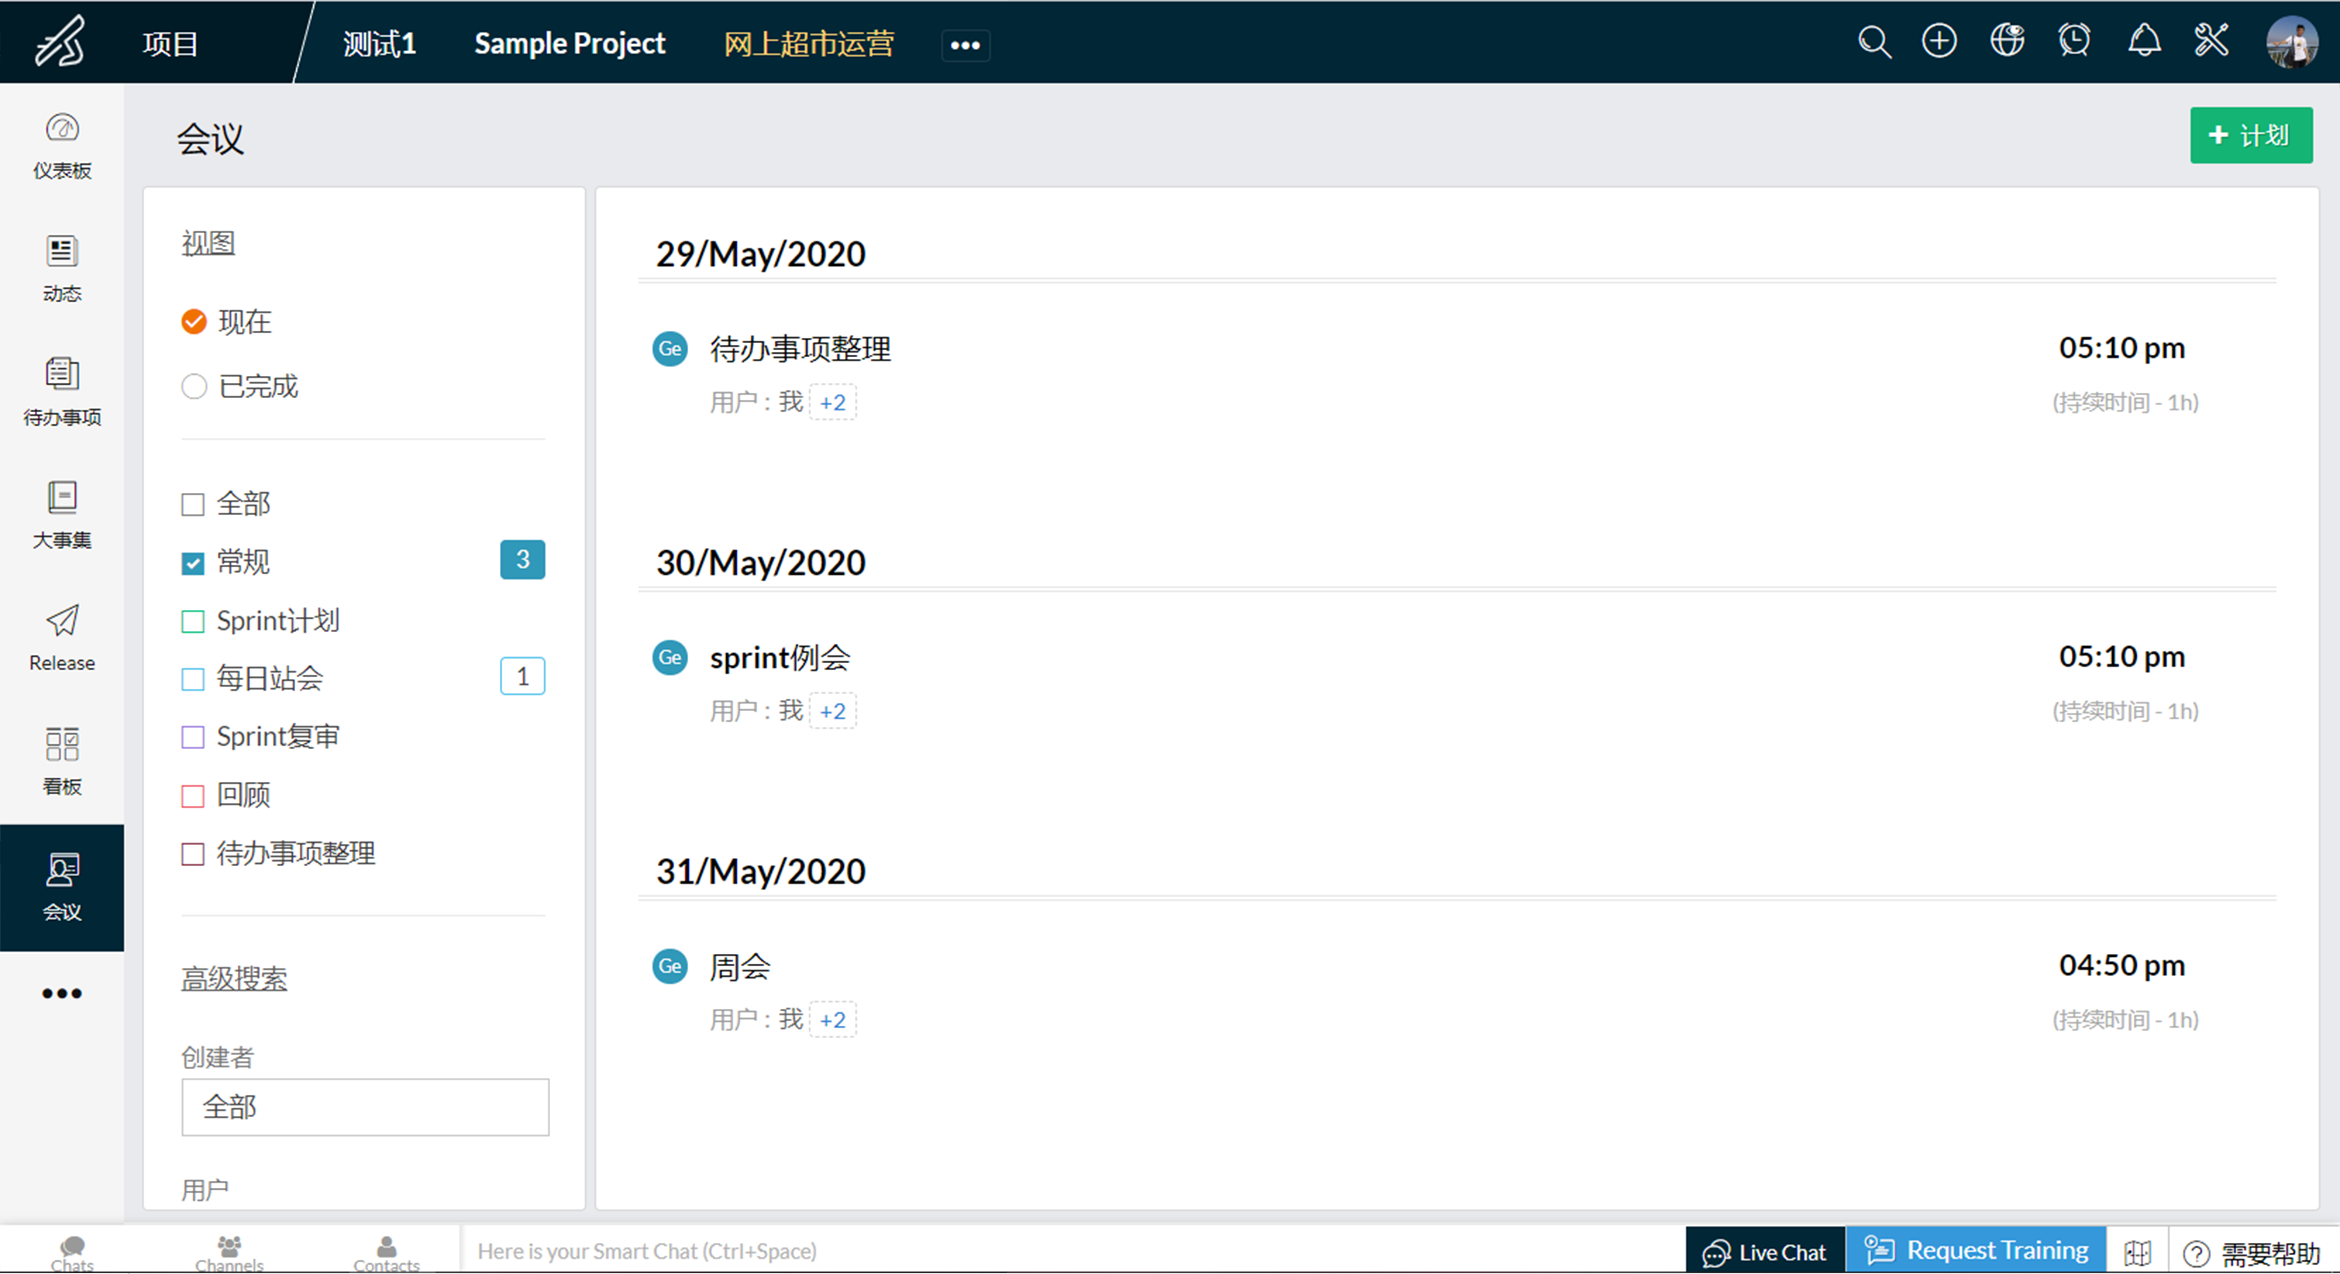Click the +2 users badge for 周会
Viewport: 2340px width, 1274px height.
[x=832, y=1019]
